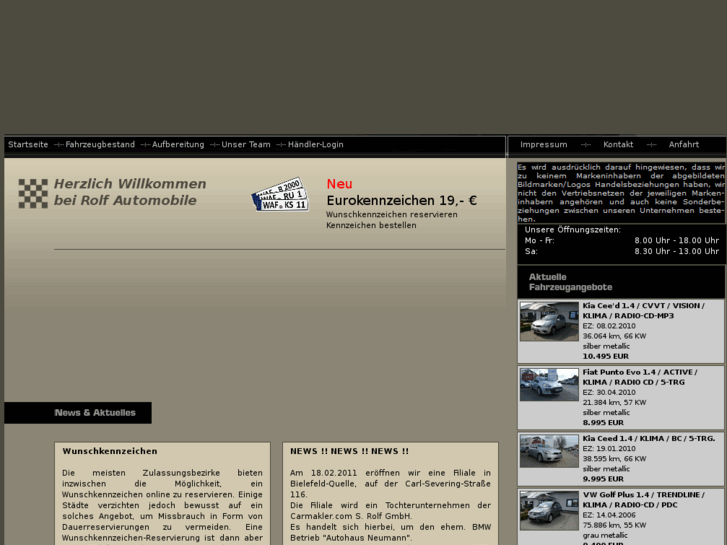Click the Mo - Fr opening hours row

point(622,241)
